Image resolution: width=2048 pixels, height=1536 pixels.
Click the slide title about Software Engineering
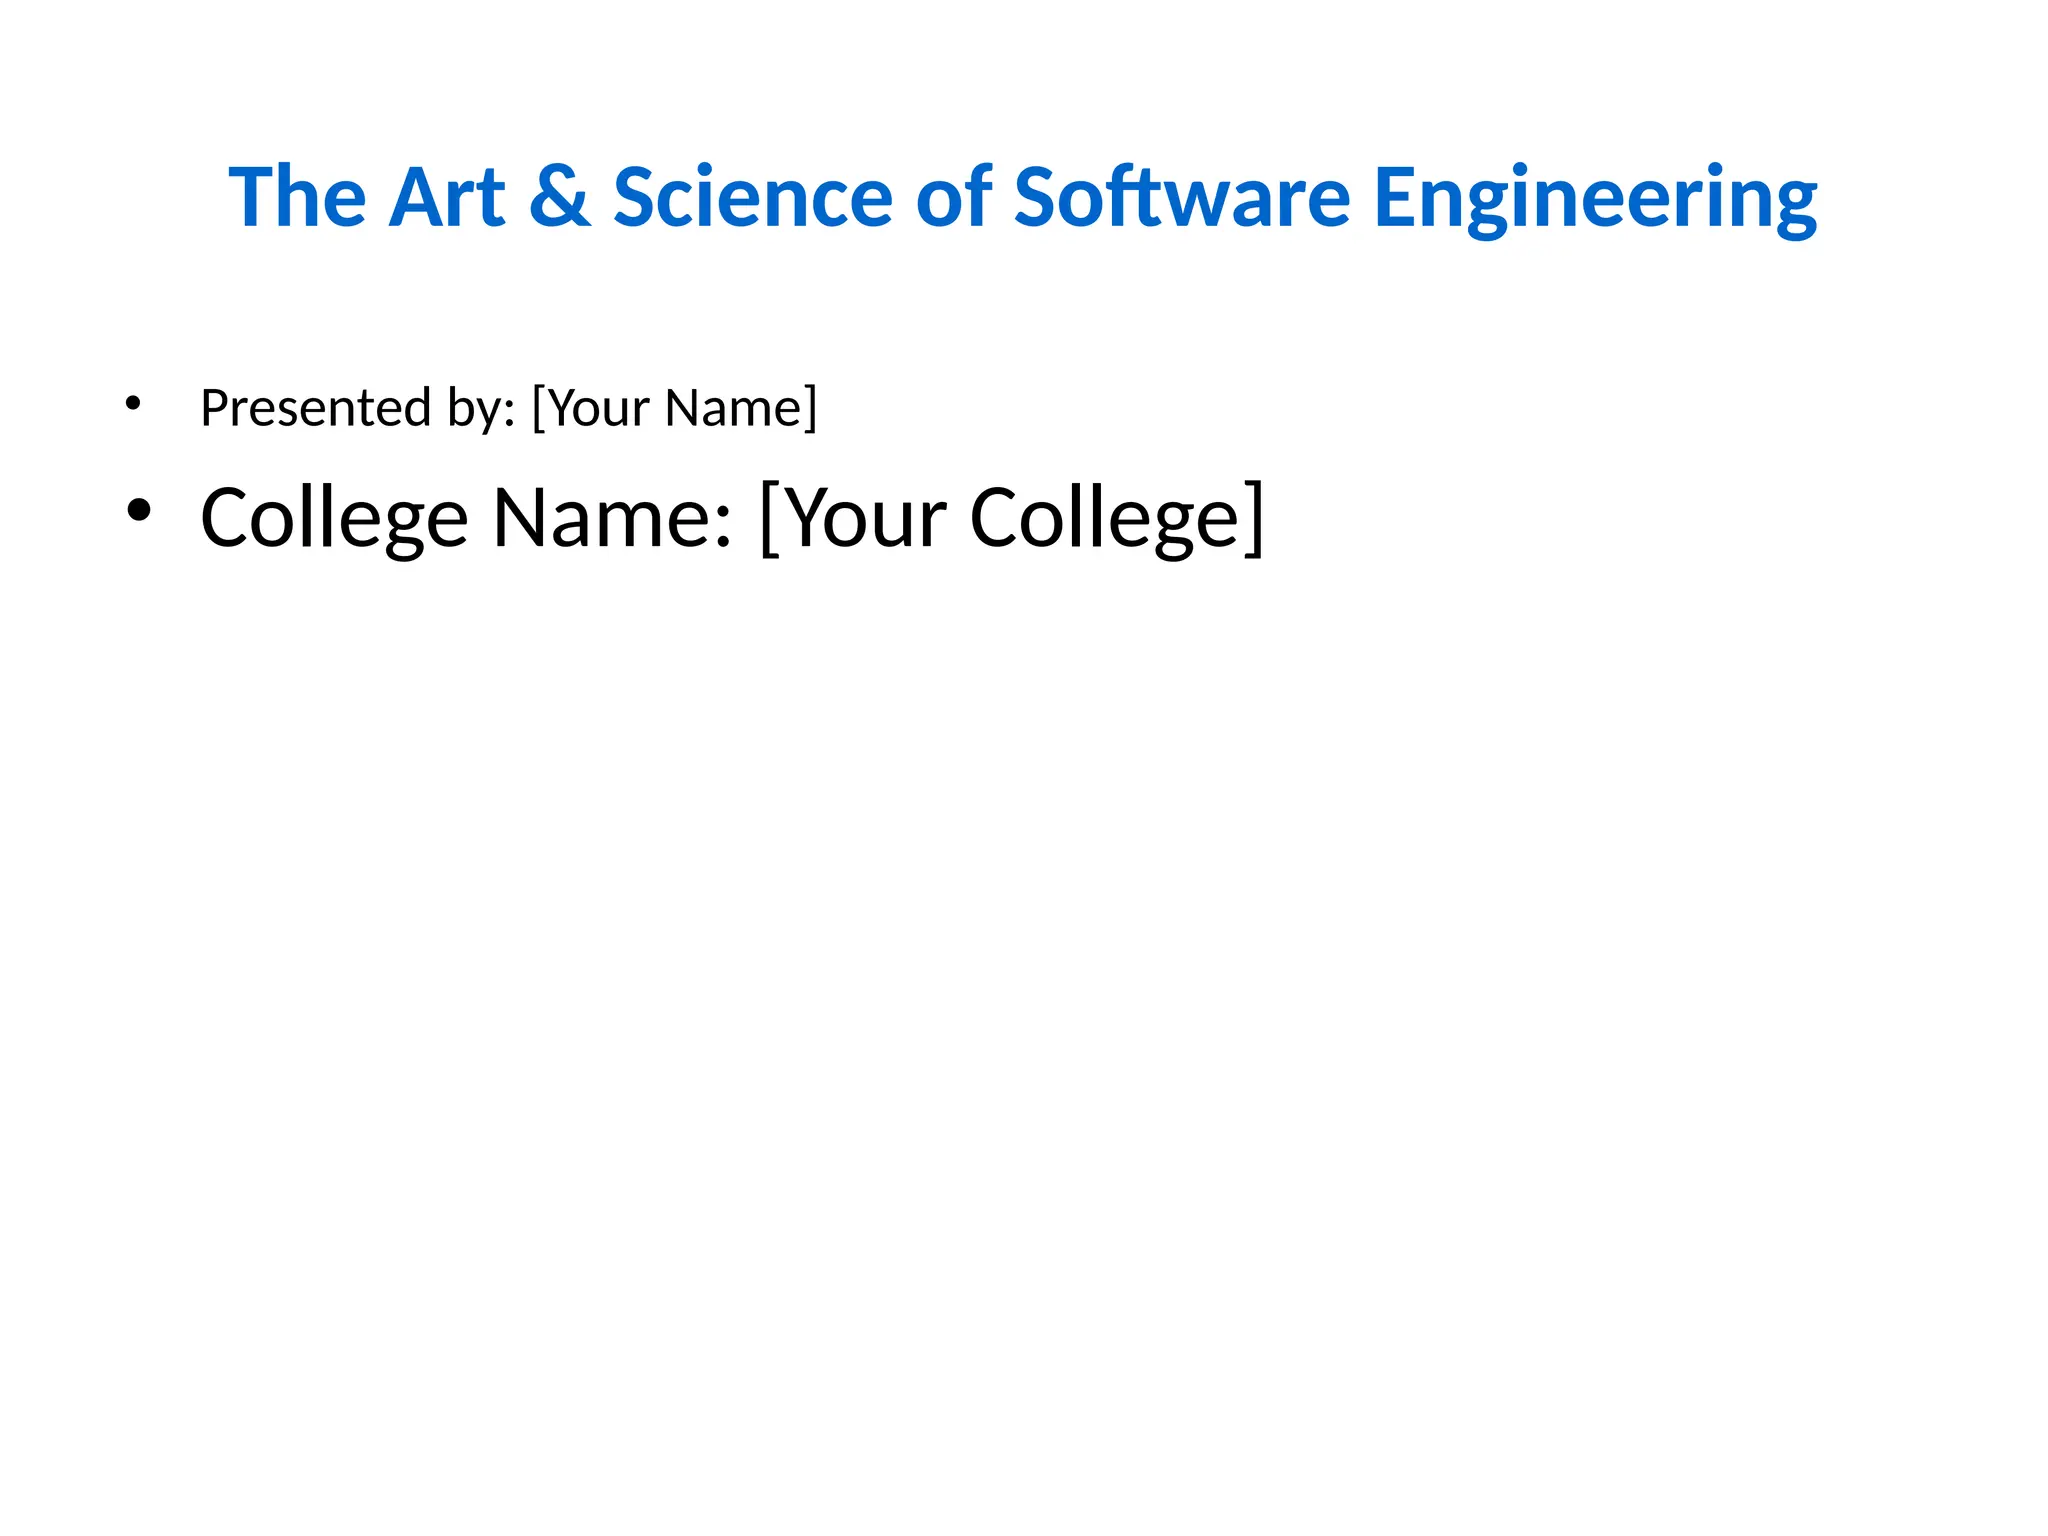(x=1022, y=198)
